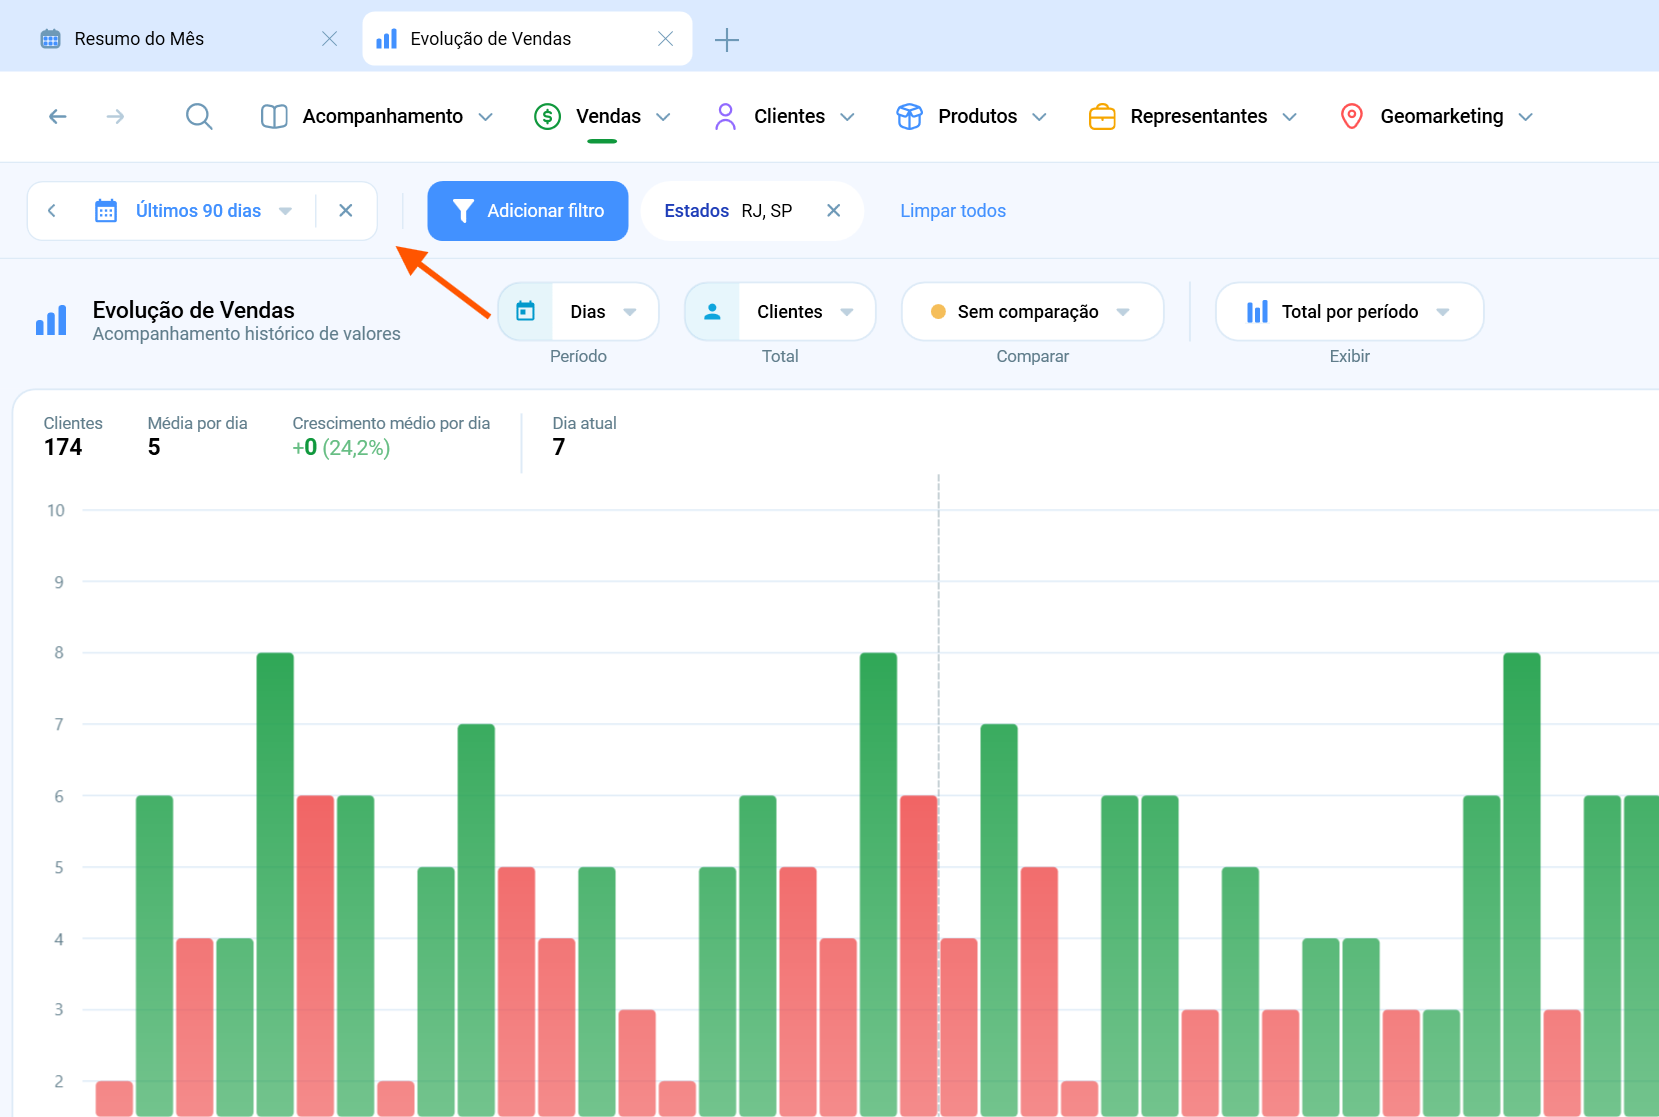The image size is (1659, 1117).
Task: Expand the Representantes chevron
Action: pos(1290,117)
